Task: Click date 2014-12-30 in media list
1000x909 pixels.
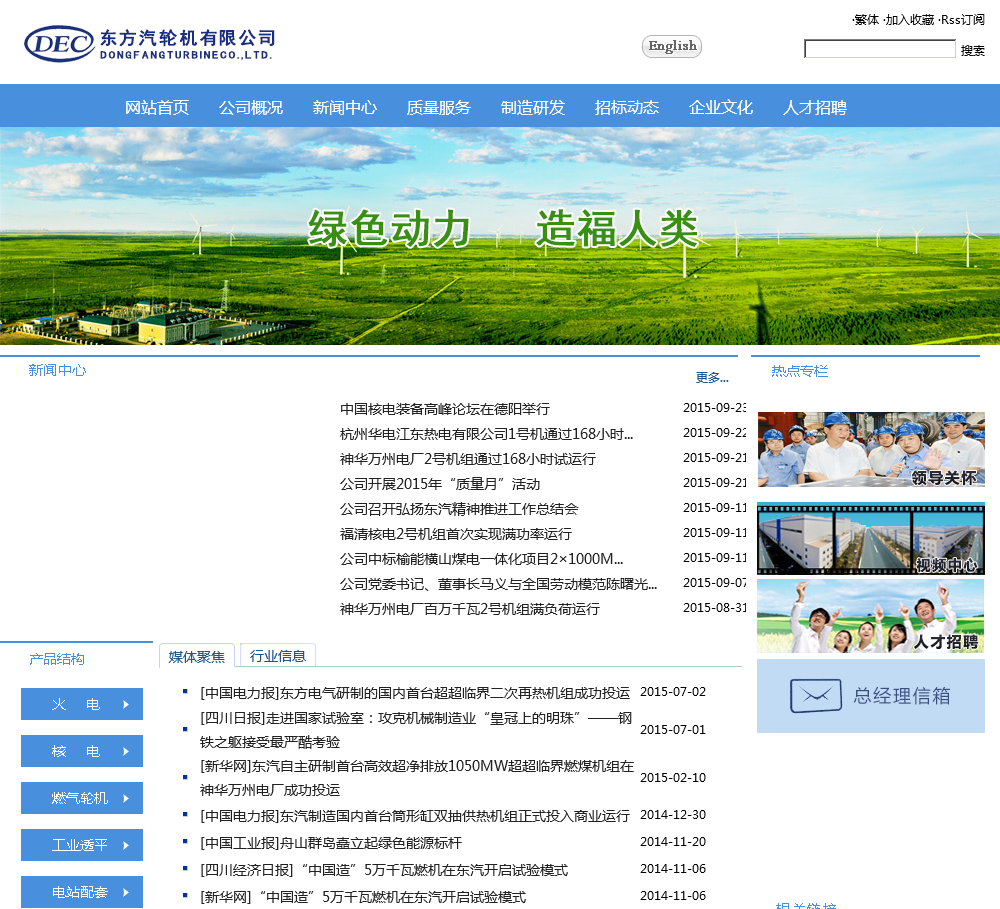Action: [673, 815]
